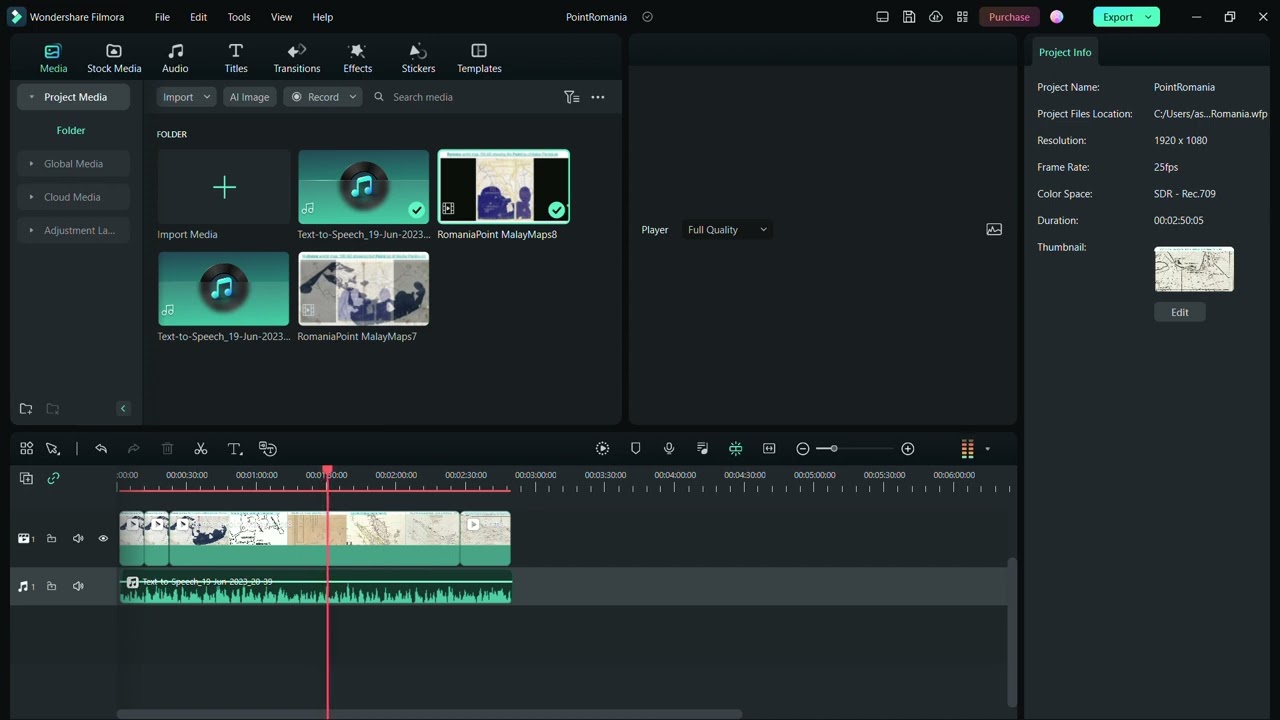Viewport: 1280px width, 720px height.
Task: Open the media panel more options menu
Action: click(598, 97)
